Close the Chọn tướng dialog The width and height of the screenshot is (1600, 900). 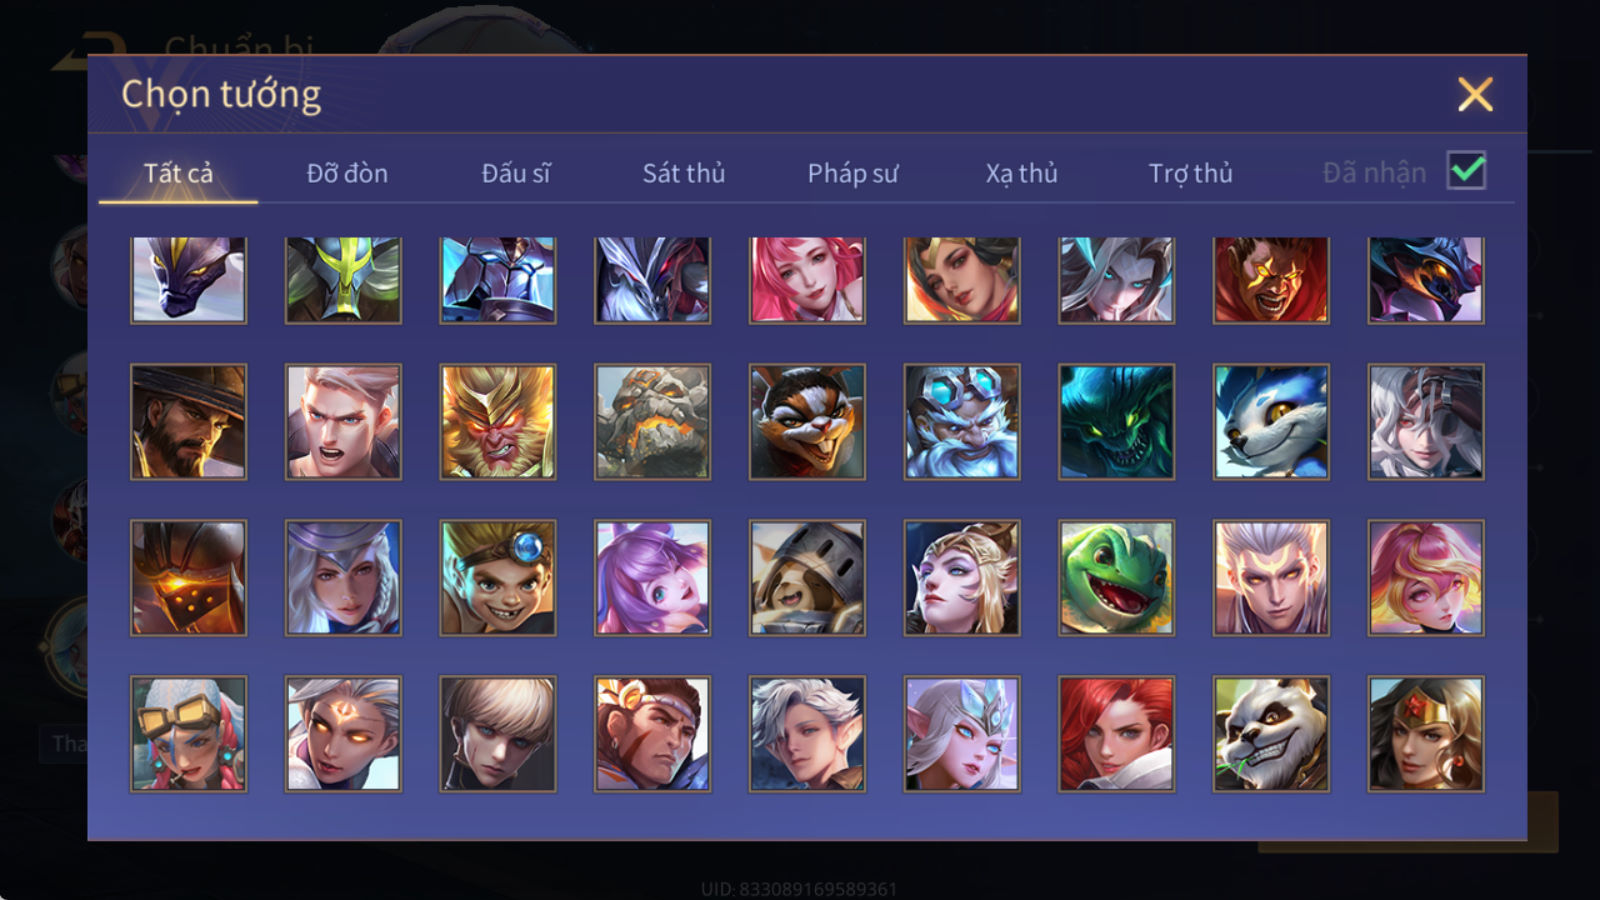[1475, 95]
